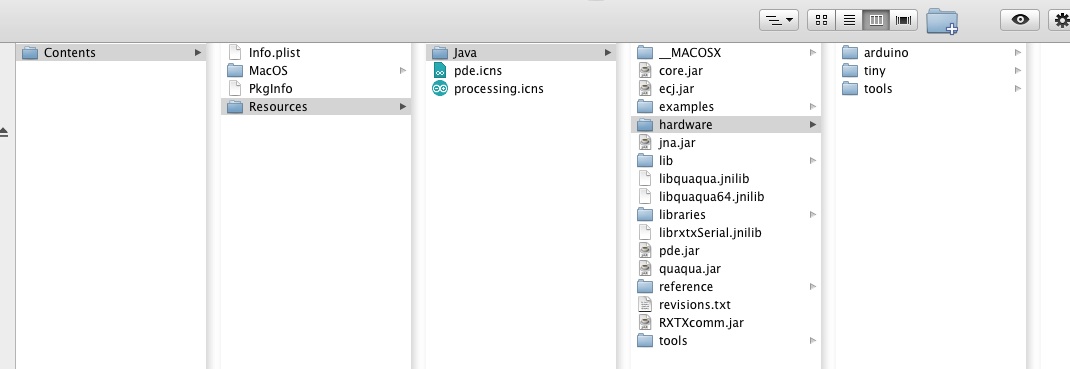Open the libraries folder
Image resolution: width=1070 pixels, height=369 pixels.
point(726,215)
